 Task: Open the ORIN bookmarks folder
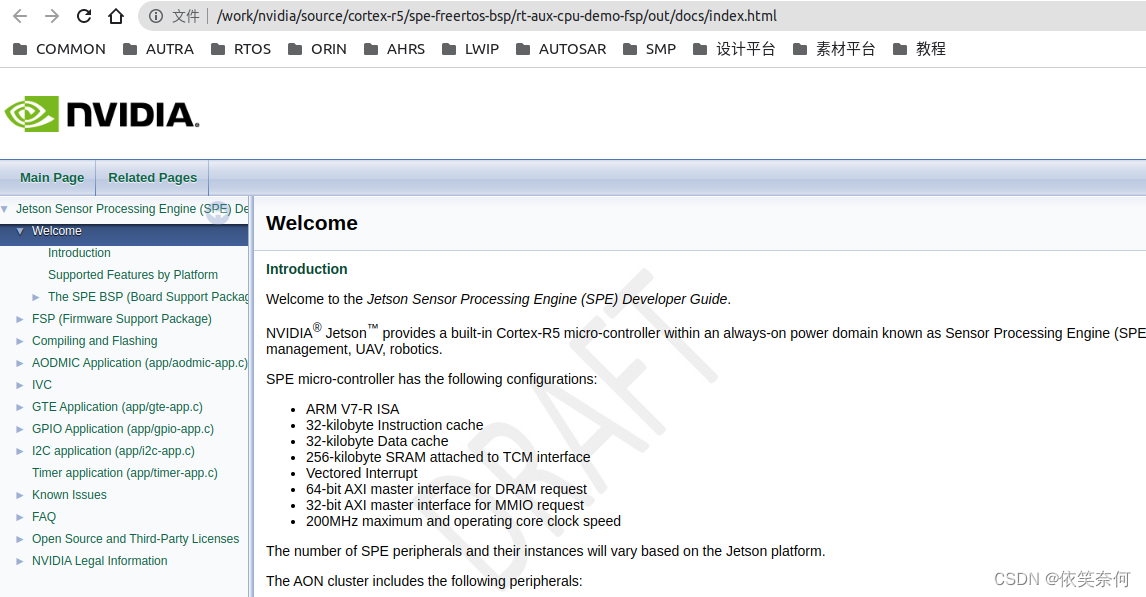(317, 49)
